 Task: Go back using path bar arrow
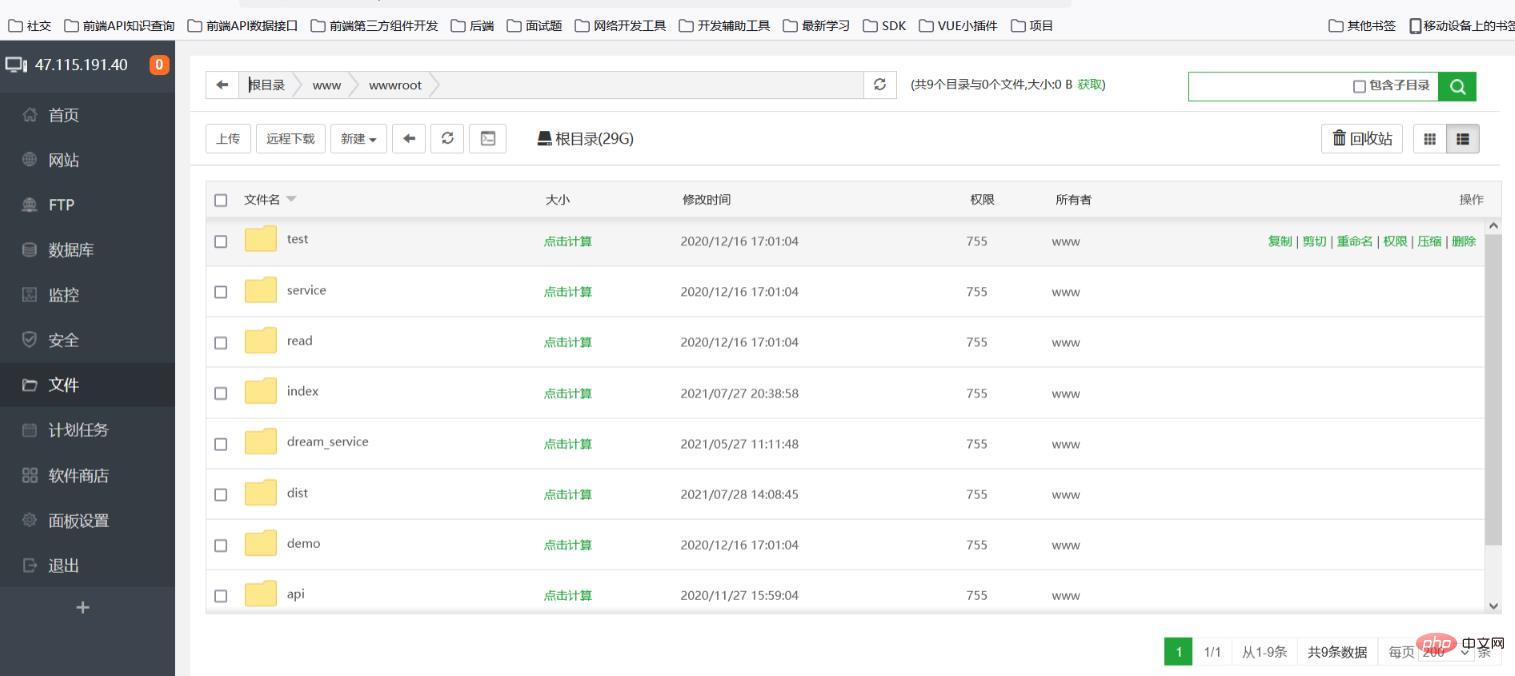click(221, 85)
